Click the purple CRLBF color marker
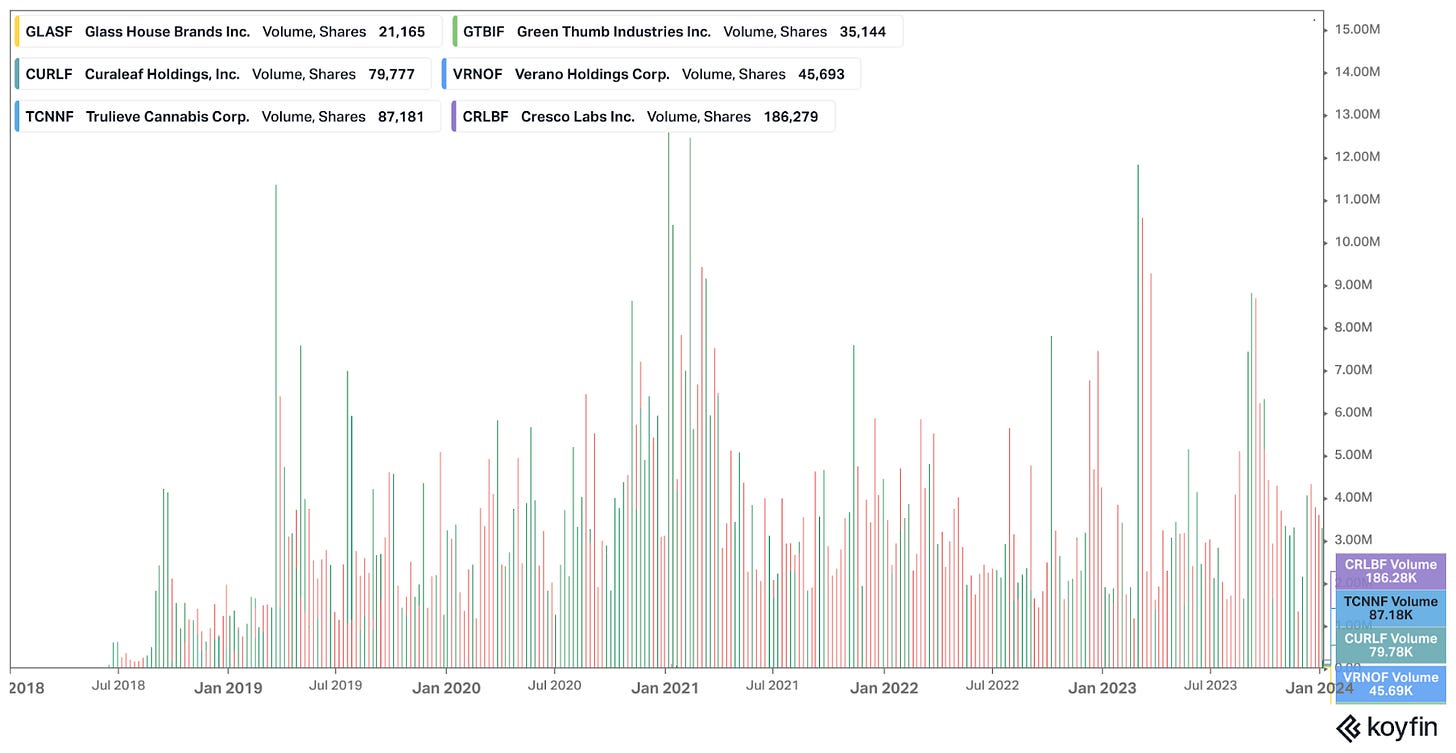The width and height of the screenshot is (1456, 753). [454, 116]
